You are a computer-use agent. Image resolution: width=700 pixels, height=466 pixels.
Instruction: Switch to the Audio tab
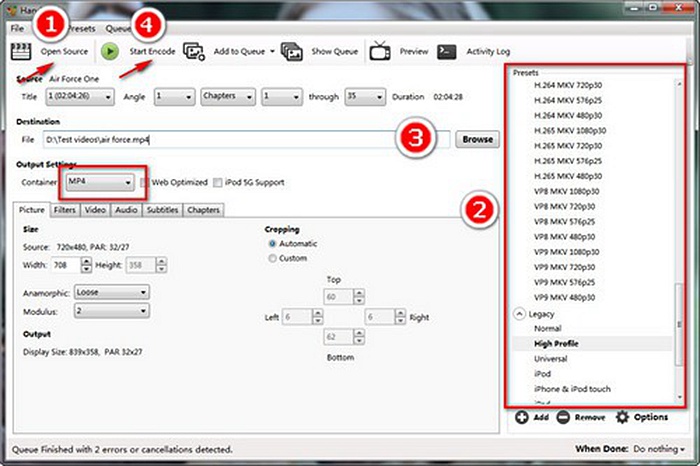[x=126, y=210]
